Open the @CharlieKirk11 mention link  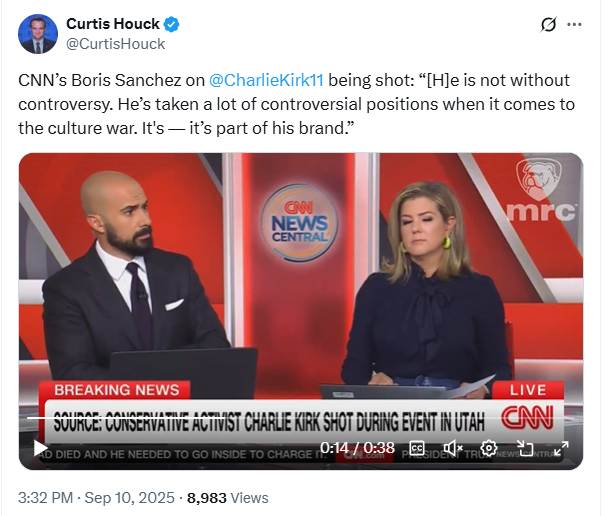click(x=266, y=80)
